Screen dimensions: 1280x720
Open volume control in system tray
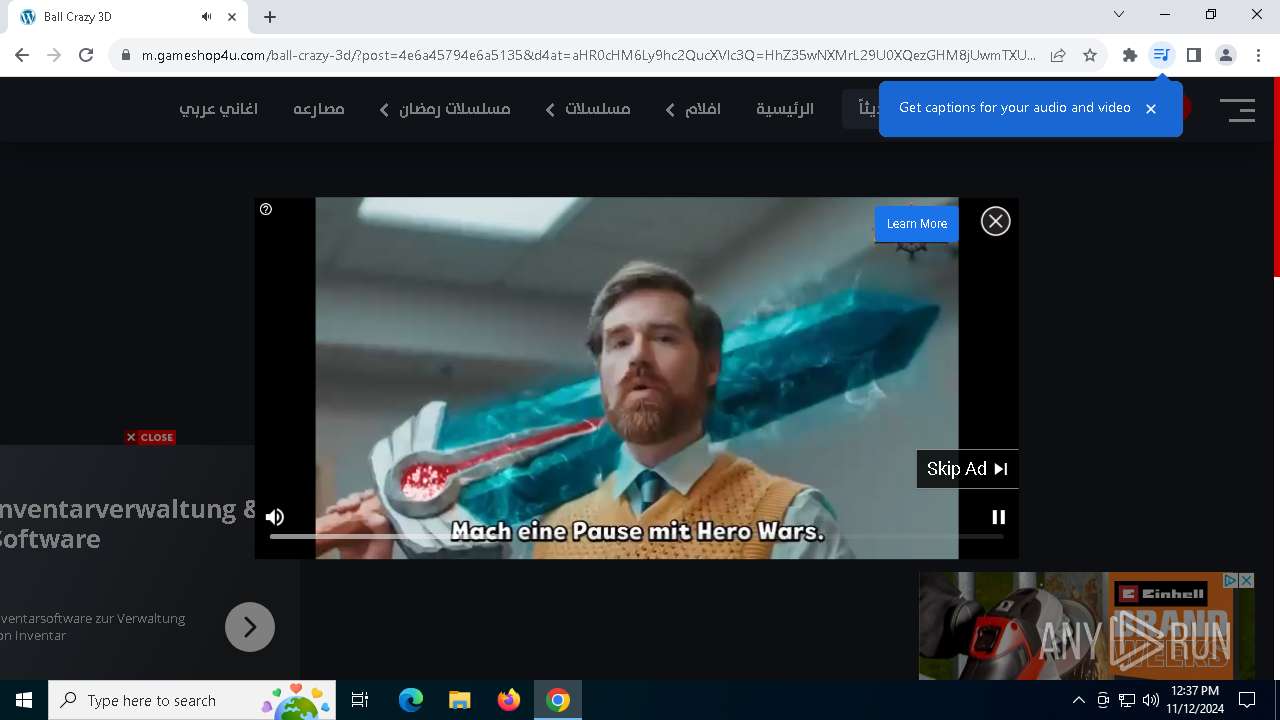click(x=1150, y=700)
